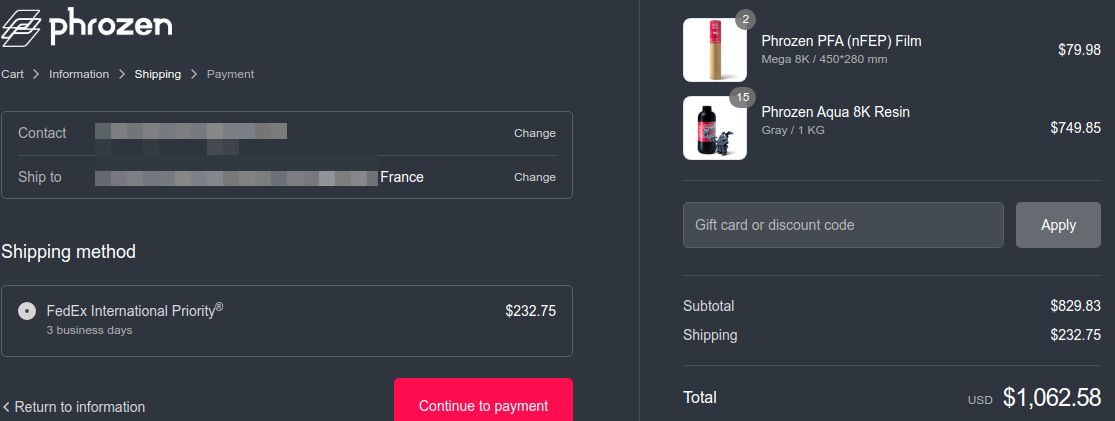Apply the discount code
The width and height of the screenshot is (1115, 421).
1058,225
